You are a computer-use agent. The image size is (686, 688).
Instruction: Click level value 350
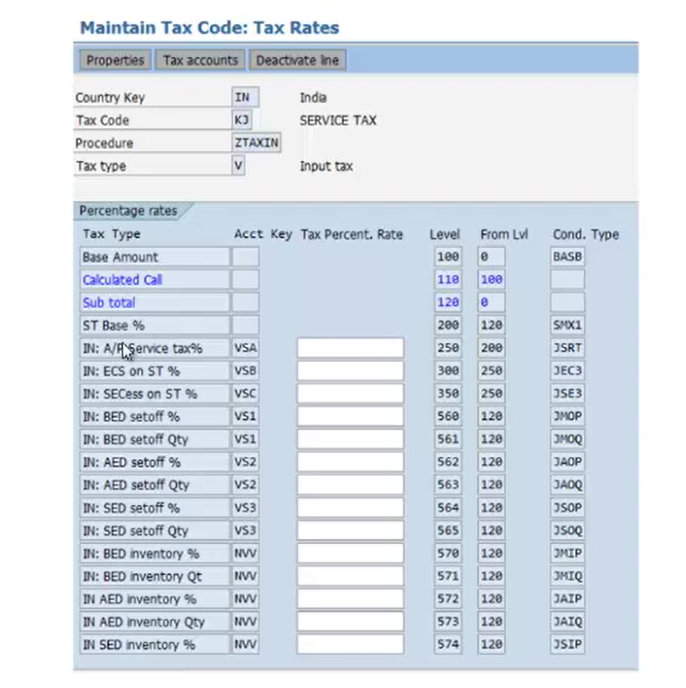tap(448, 394)
